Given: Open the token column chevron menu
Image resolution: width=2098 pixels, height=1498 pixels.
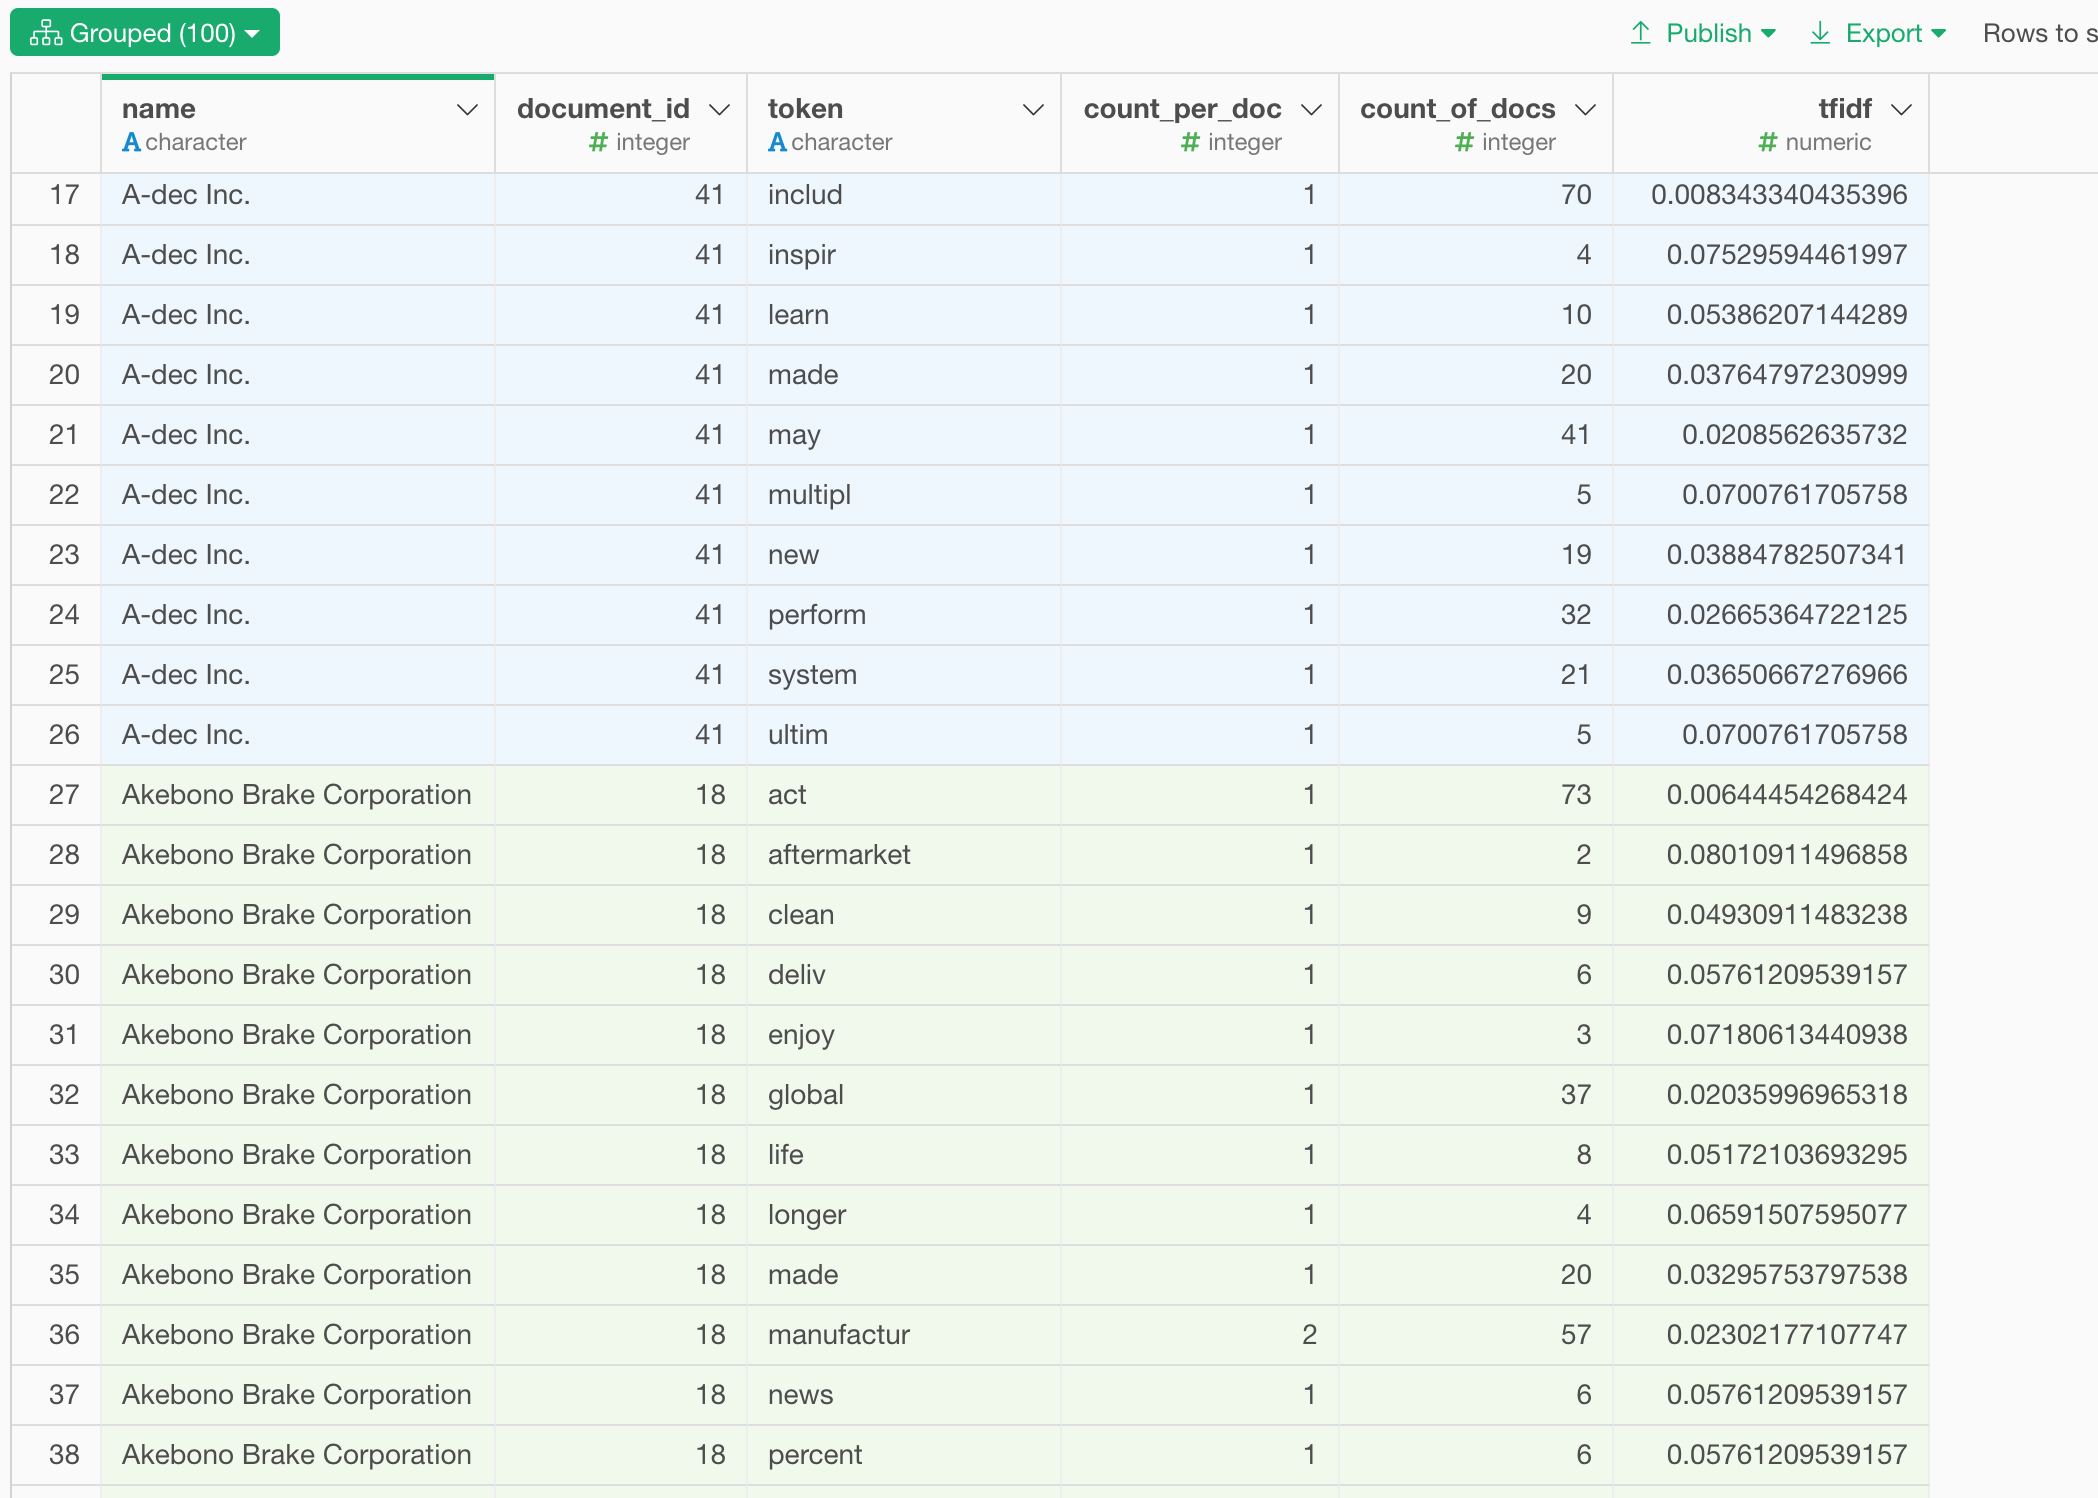Looking at the screenshot, I should (x=1033, y=109).
